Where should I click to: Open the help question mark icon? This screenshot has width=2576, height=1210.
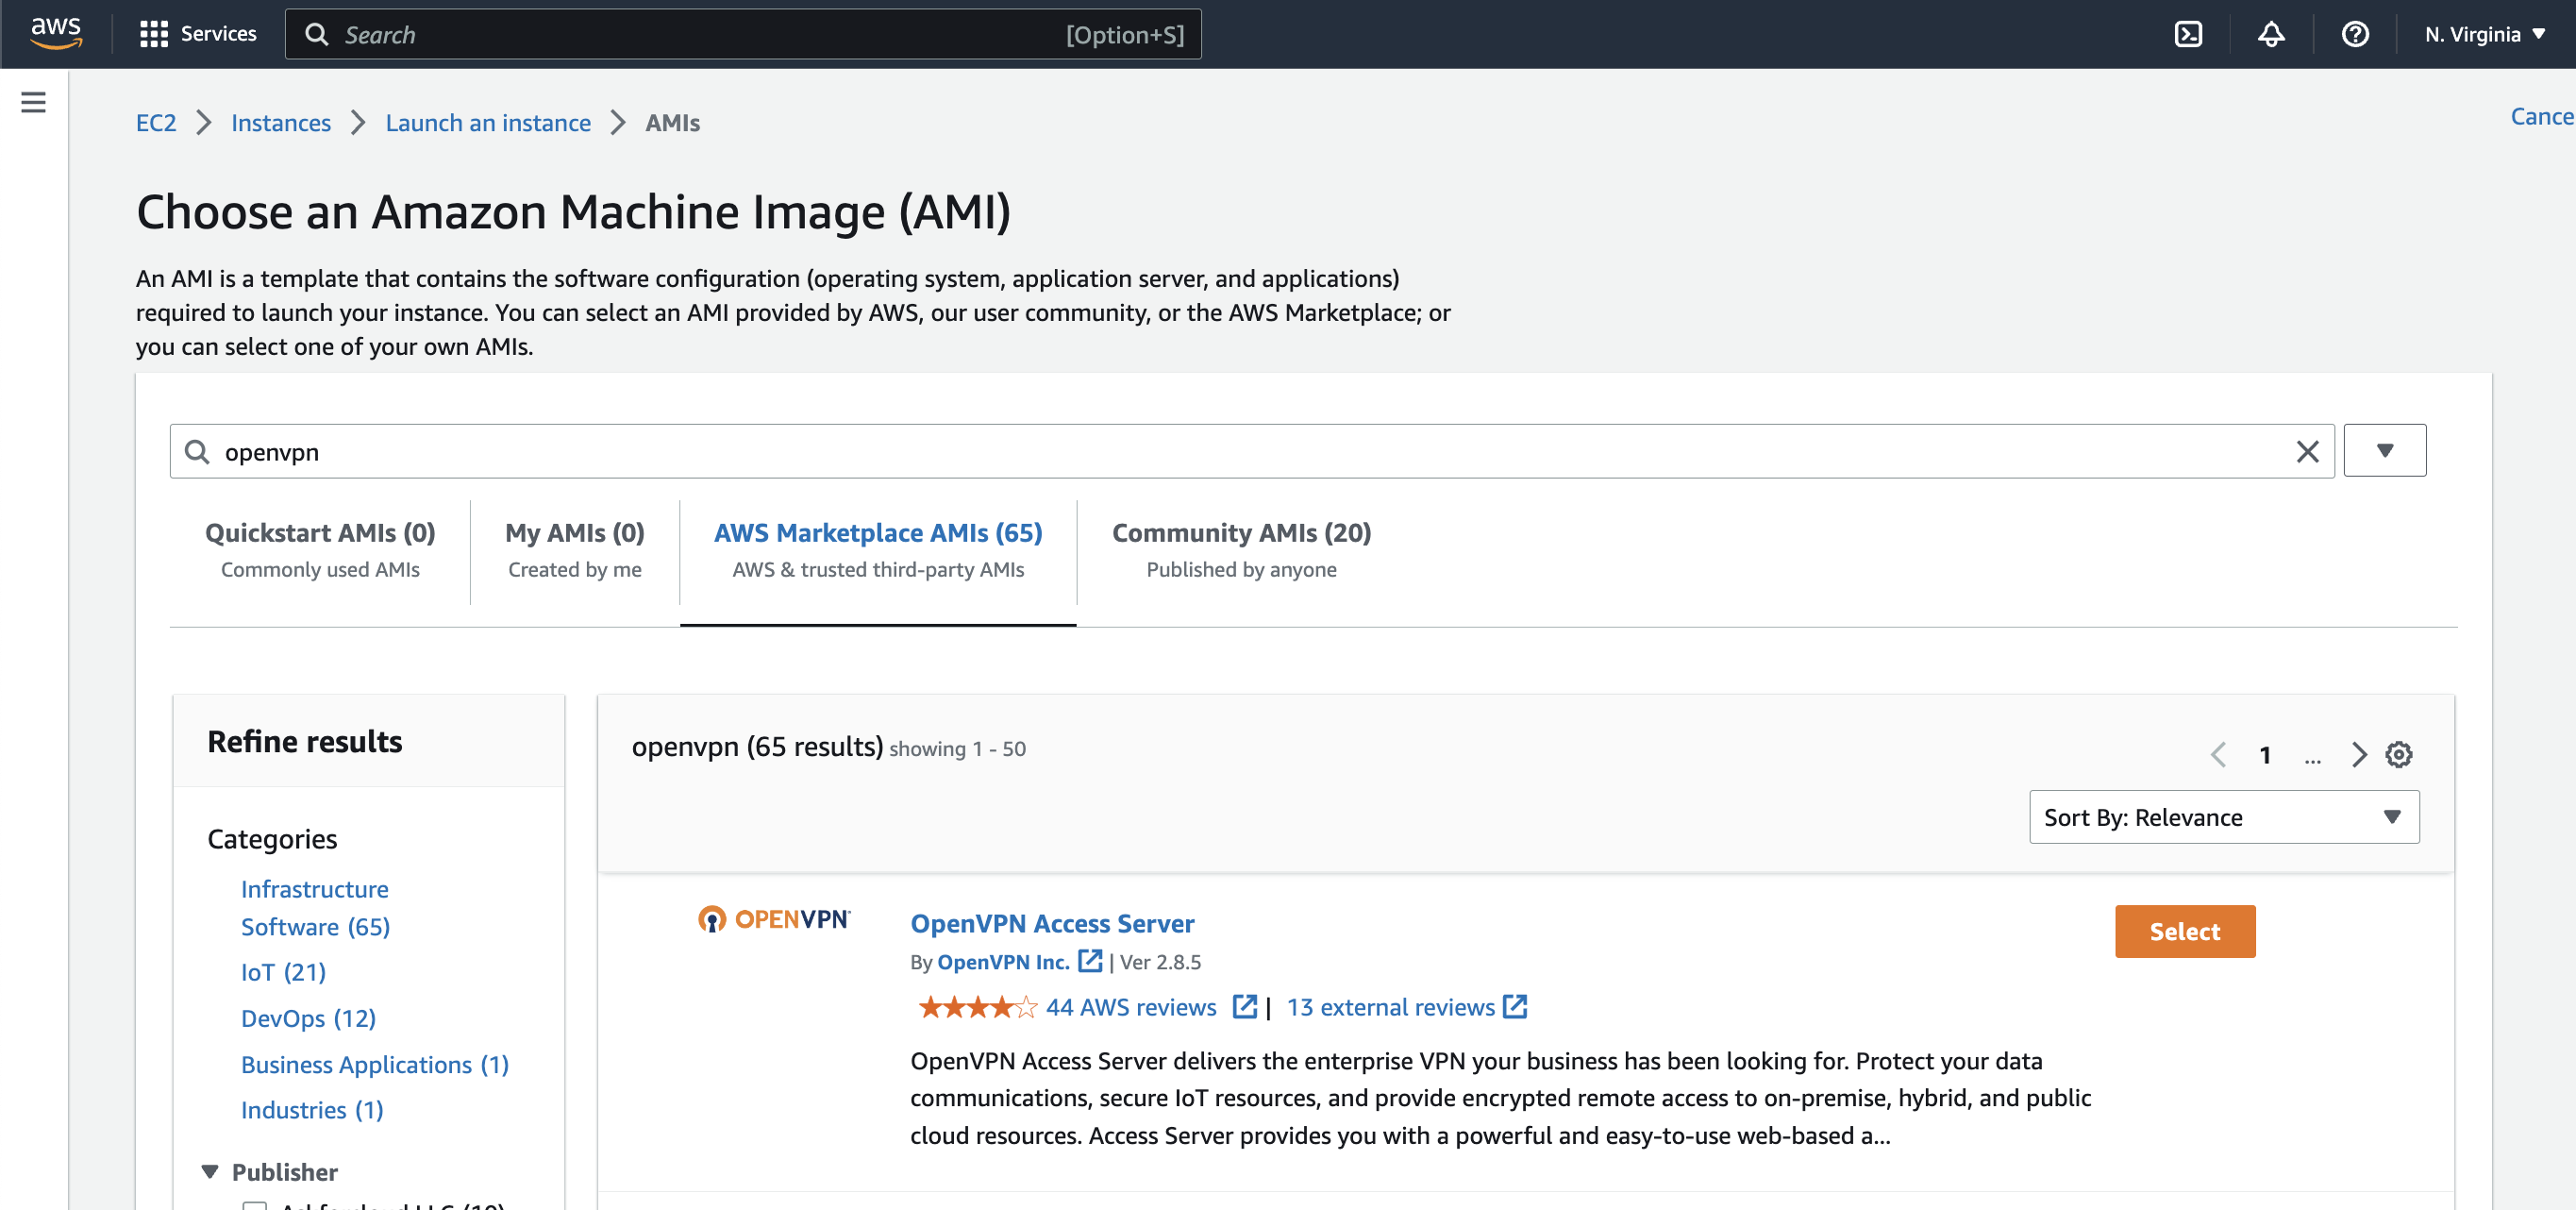[x=2355, y=34]
